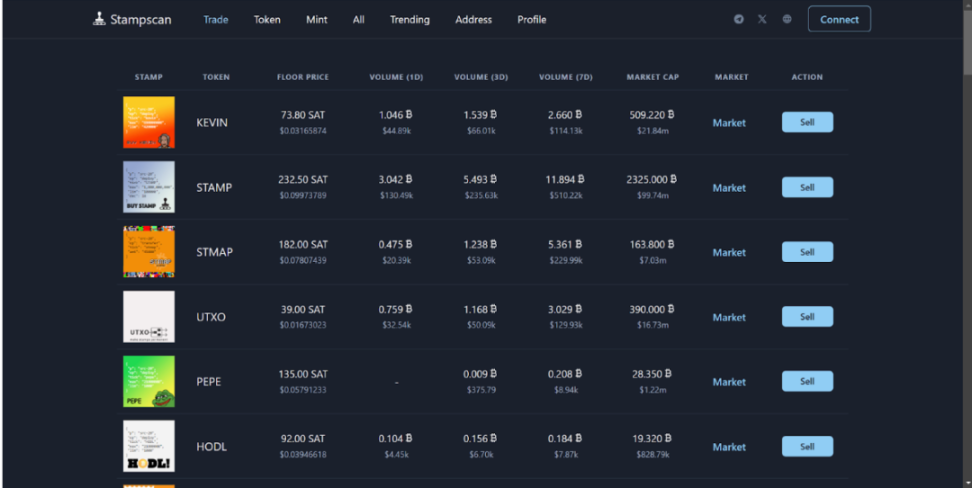Open Market link for STAMP token
972x488 pixels.
[729, 188]
